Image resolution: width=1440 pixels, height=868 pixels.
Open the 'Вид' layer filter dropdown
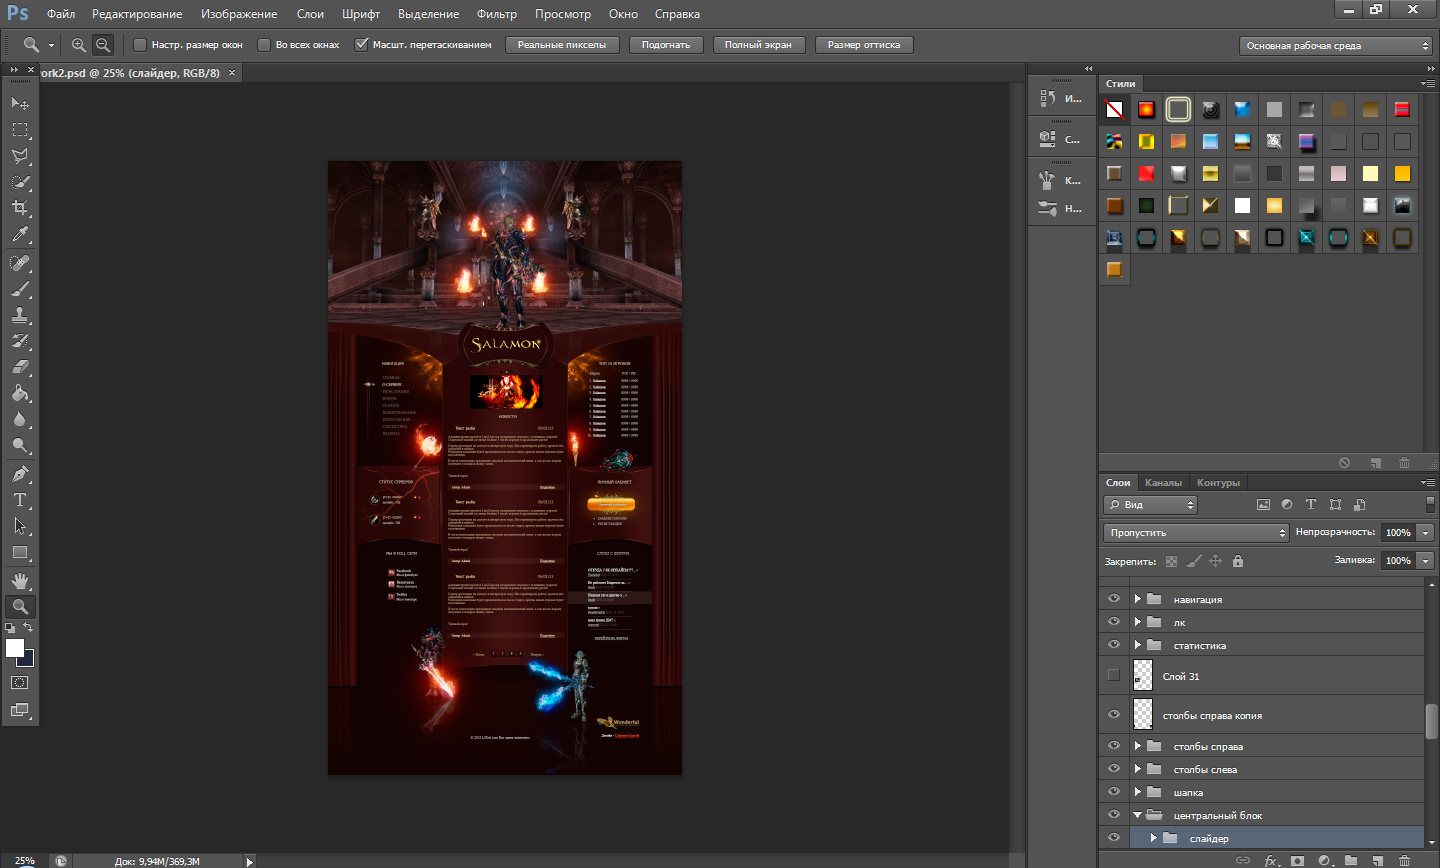(x=1150, y=505)
